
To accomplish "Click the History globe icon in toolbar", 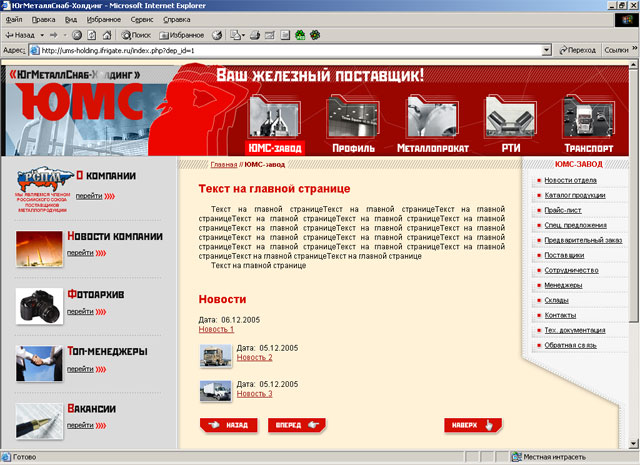I will point(217,35).
